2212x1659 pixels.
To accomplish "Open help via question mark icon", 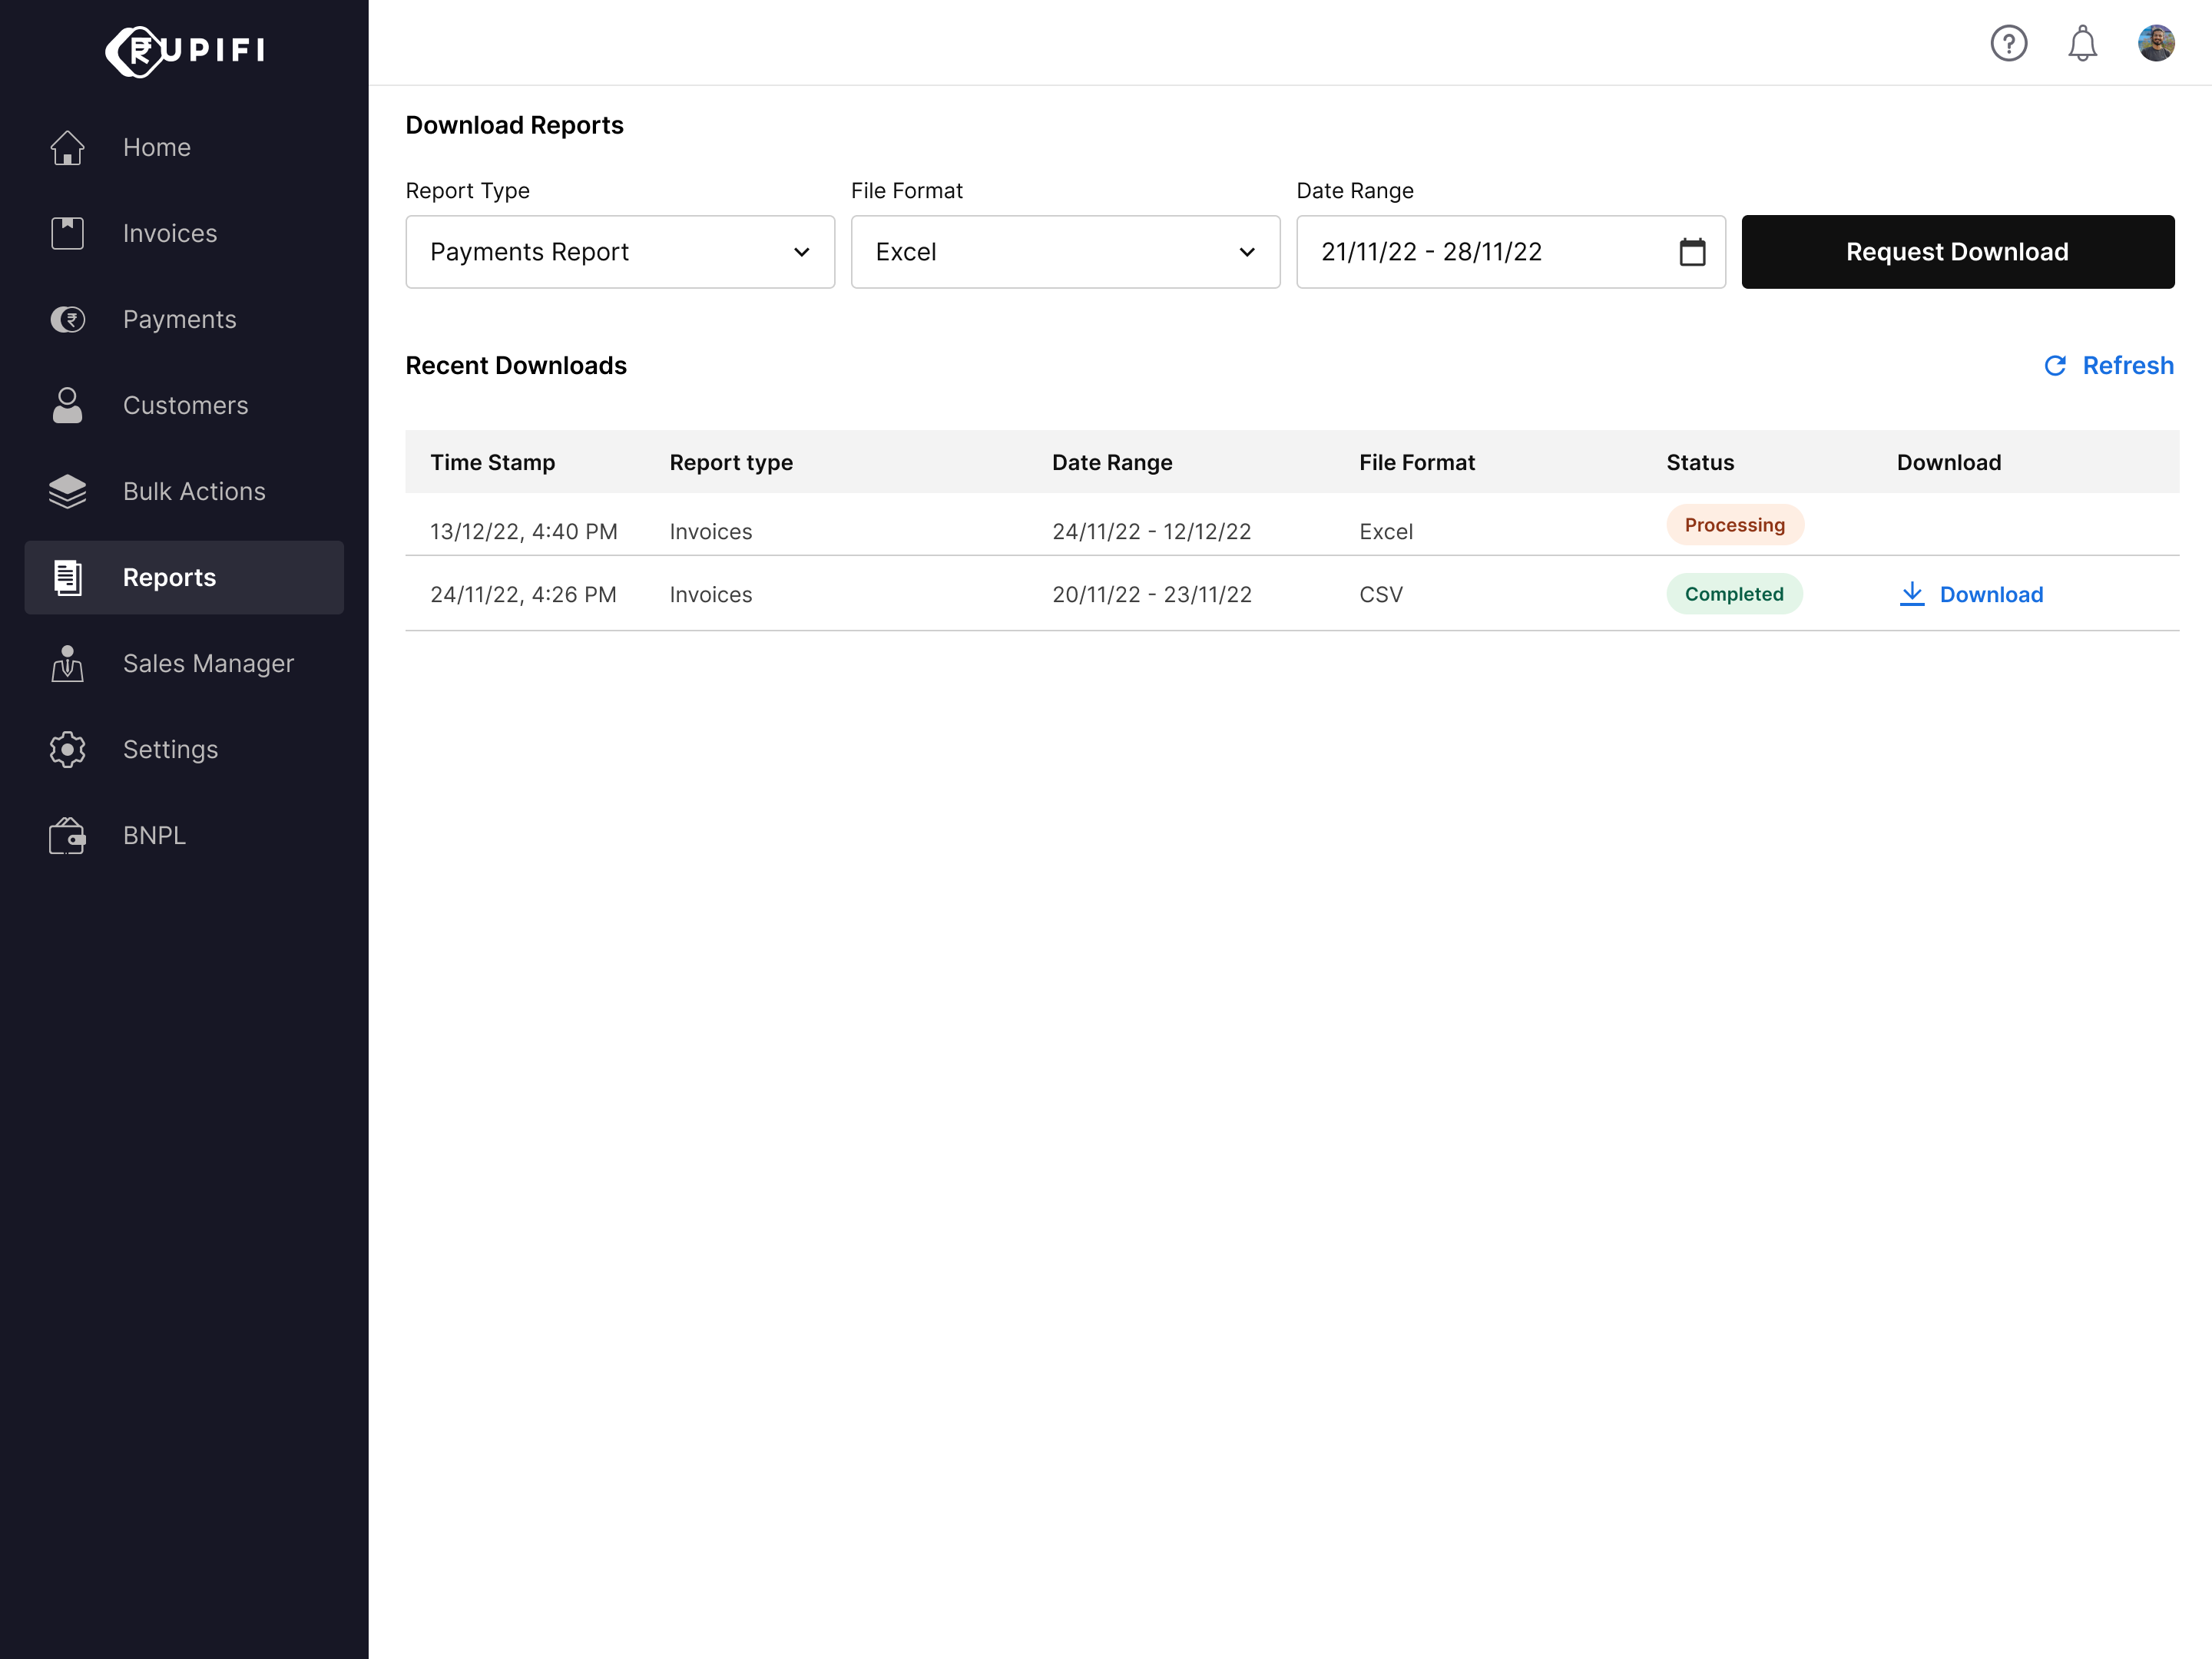I will coord(2008,43).
